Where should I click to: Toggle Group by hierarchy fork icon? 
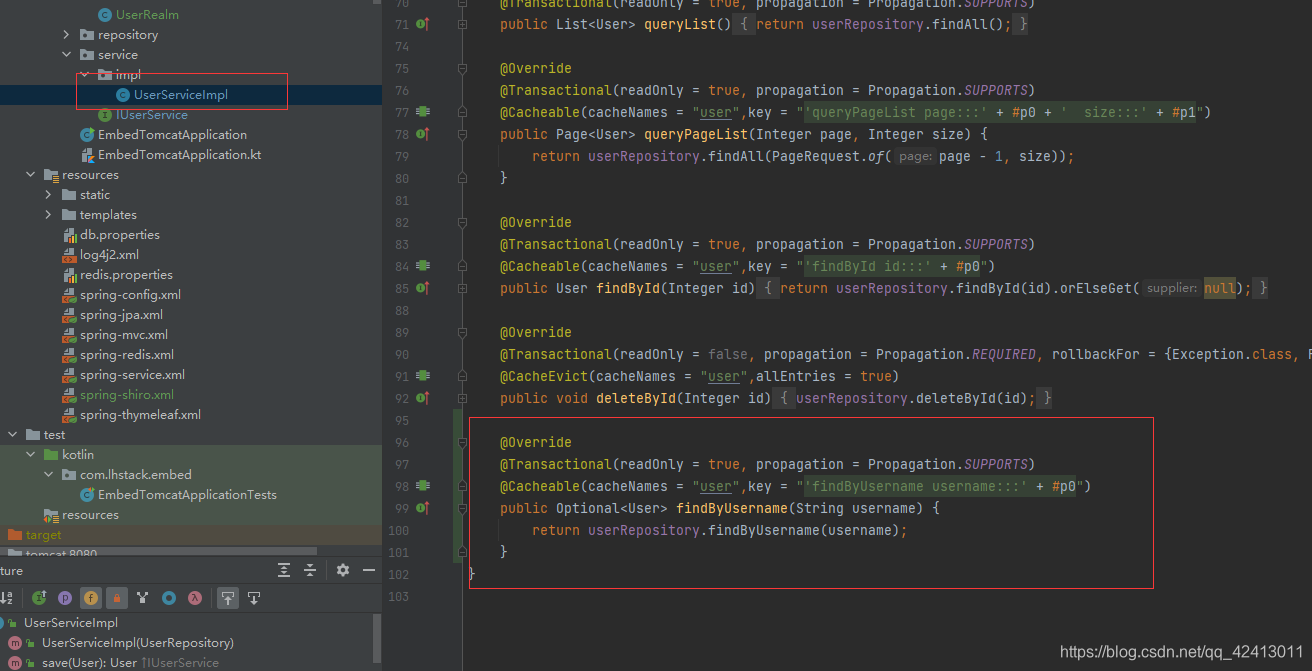click(x=143, y=598)
